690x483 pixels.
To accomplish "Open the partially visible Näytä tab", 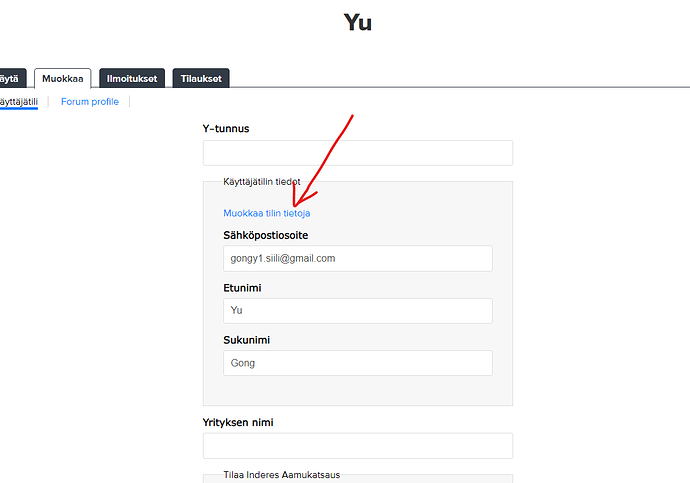I will pos(10,78).
